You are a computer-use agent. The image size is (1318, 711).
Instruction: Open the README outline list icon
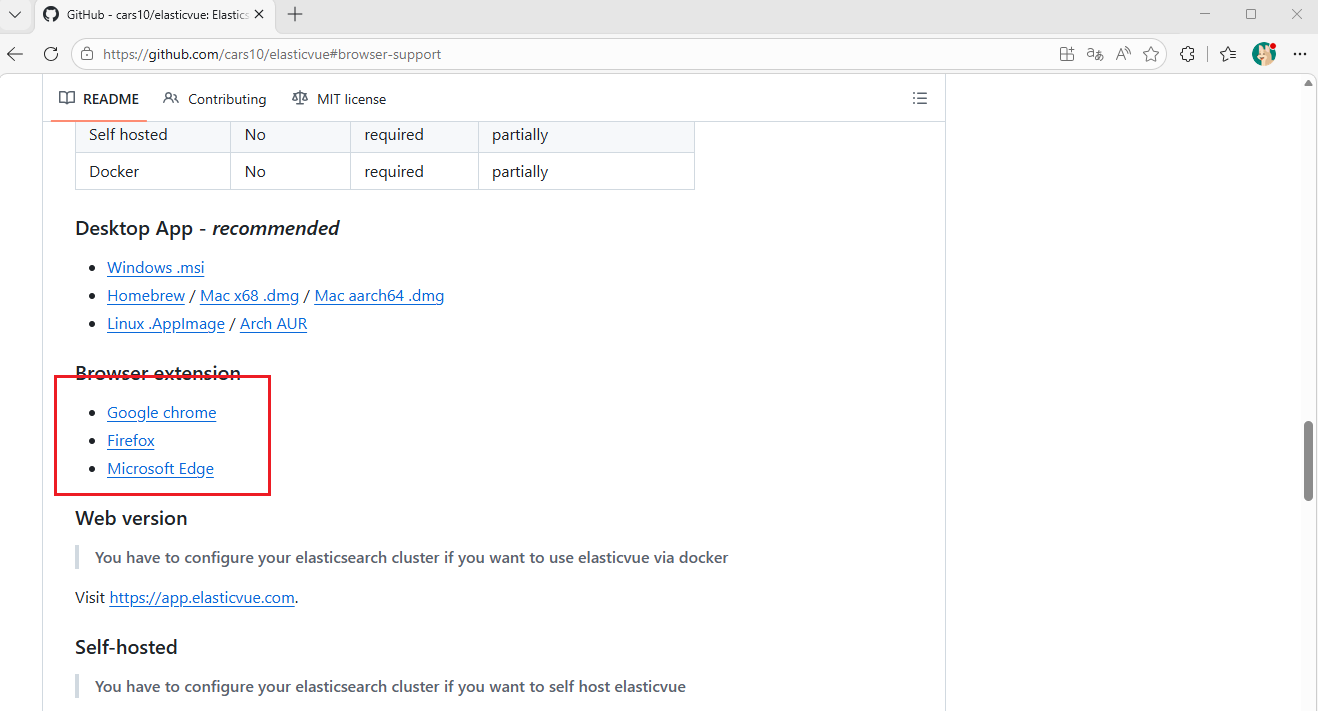tap(920, 98)
